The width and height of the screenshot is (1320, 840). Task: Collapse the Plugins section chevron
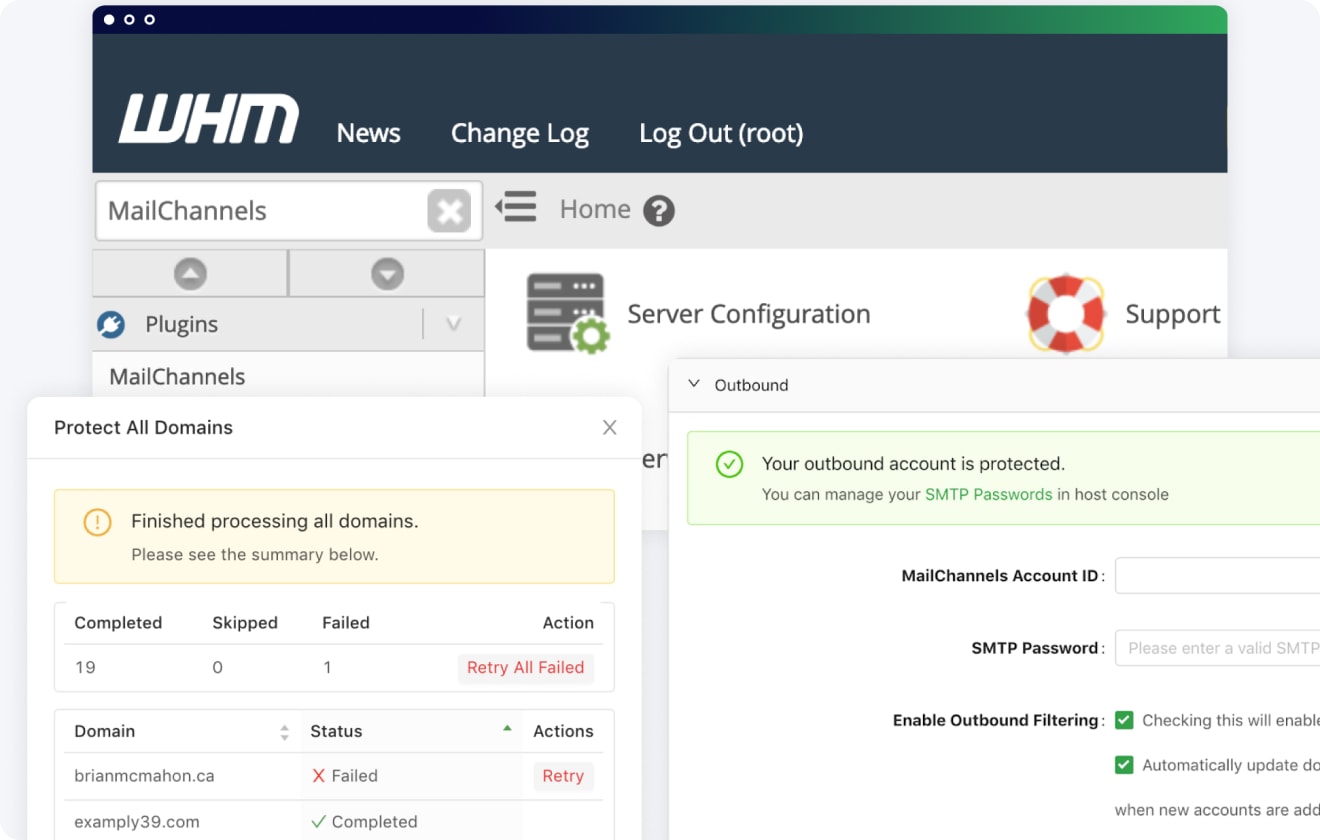coord(453,324)
